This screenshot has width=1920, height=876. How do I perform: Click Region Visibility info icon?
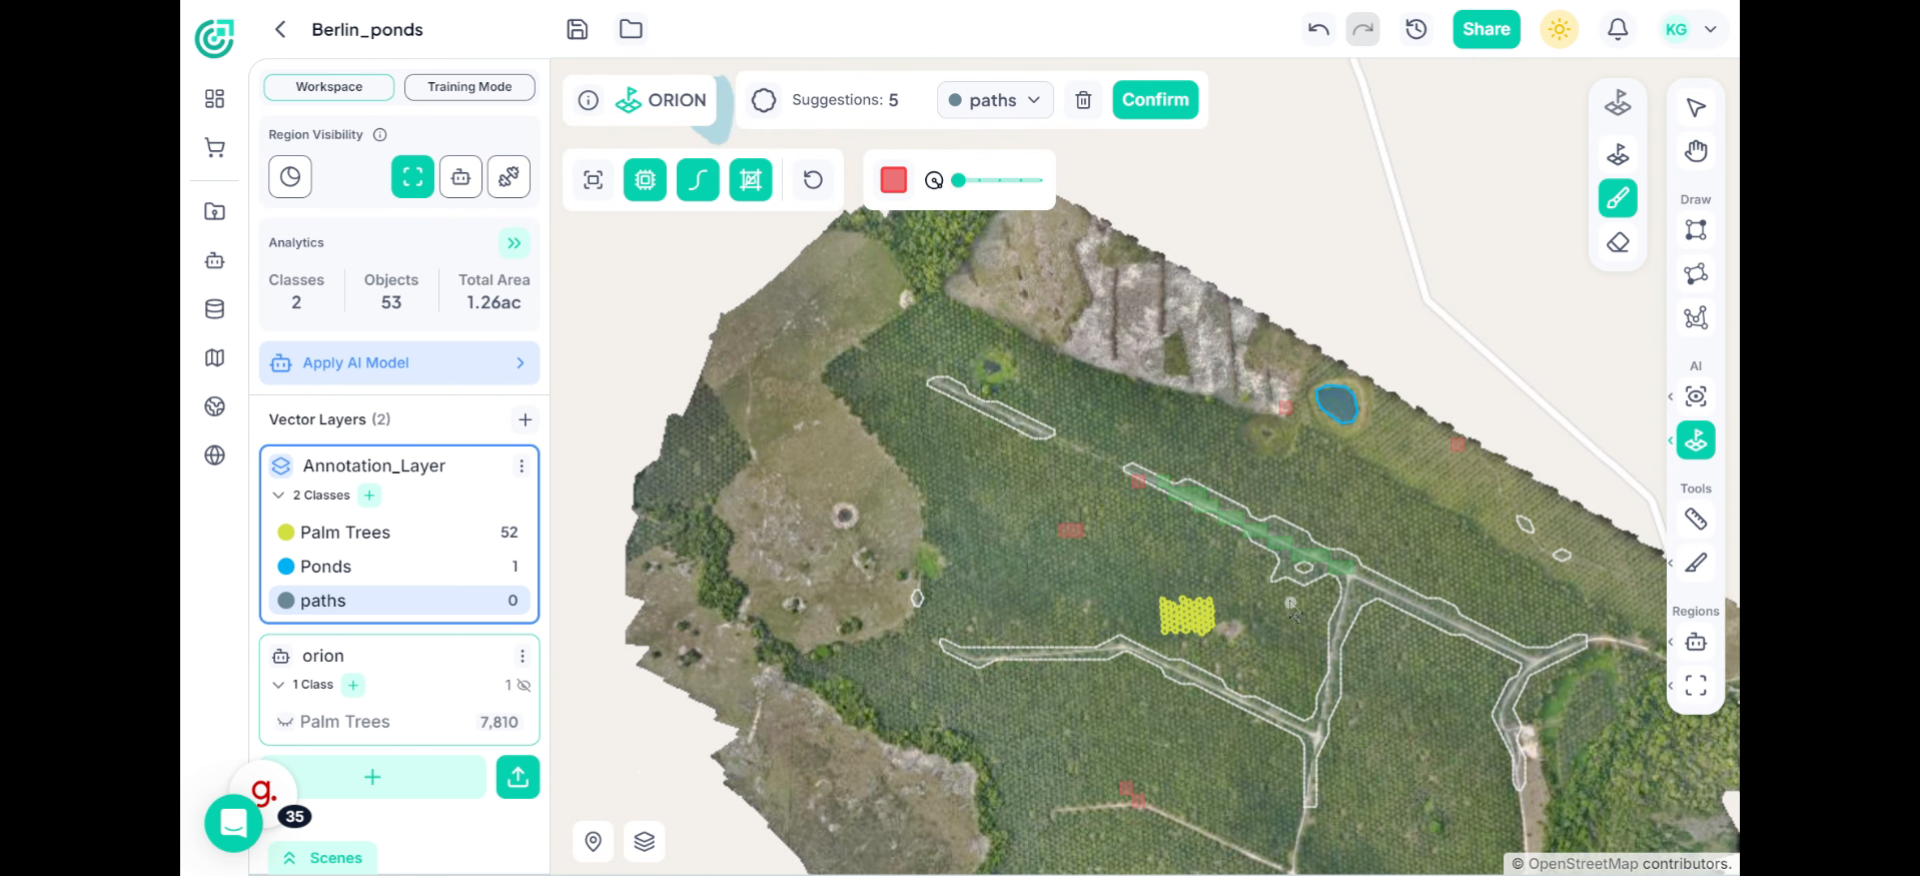380,135
